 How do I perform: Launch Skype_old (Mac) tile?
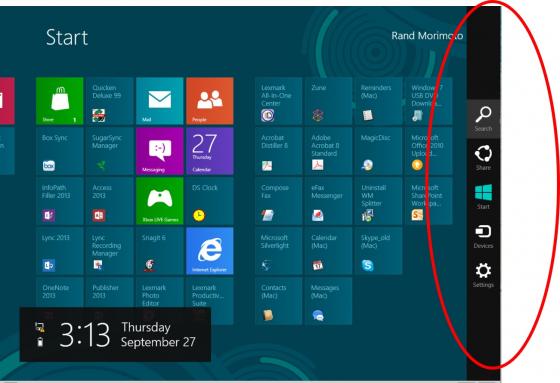tap(379, 251)
